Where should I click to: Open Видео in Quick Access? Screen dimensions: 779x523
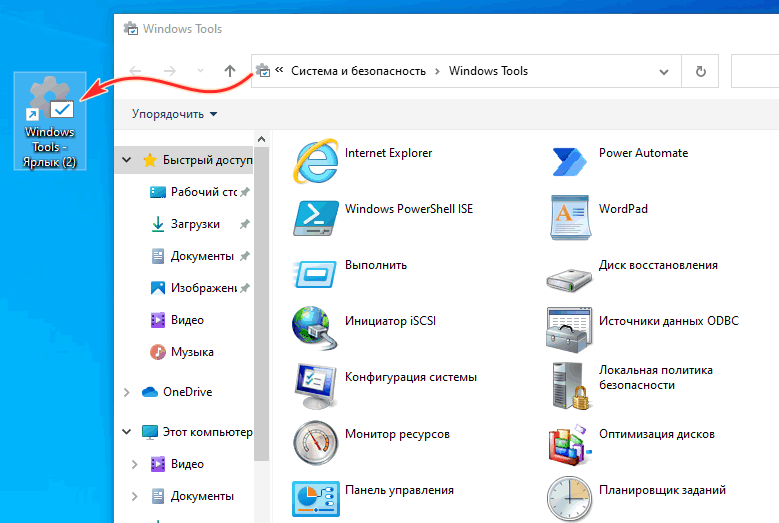click(x=177, y=320)
